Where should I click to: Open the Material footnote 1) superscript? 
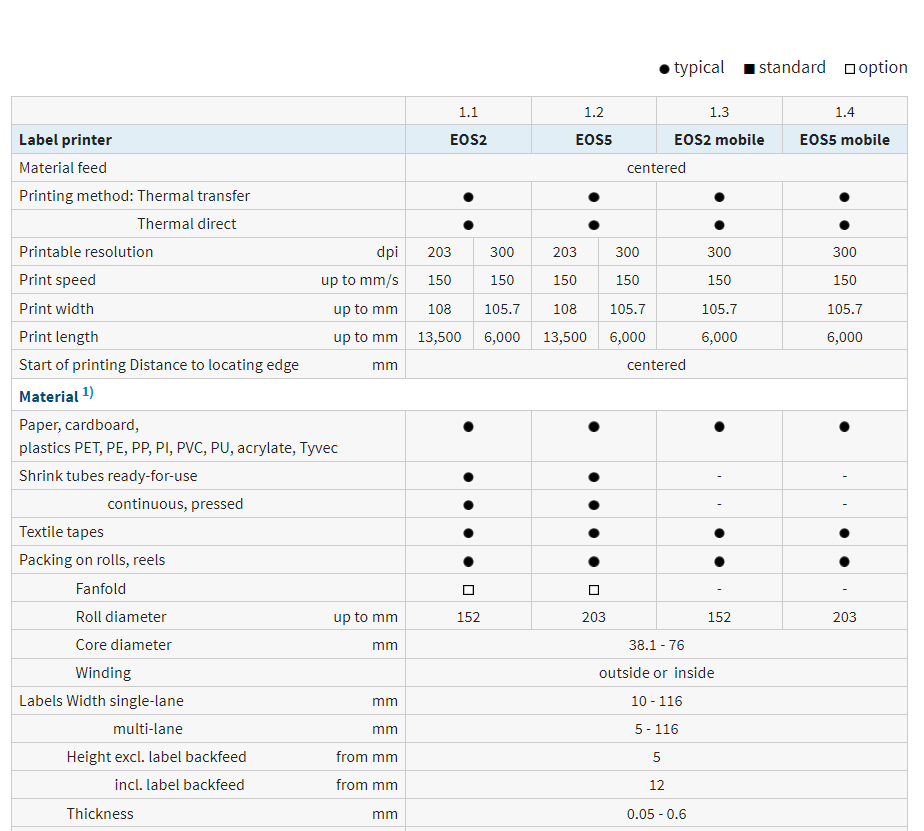tap(88, 392)
